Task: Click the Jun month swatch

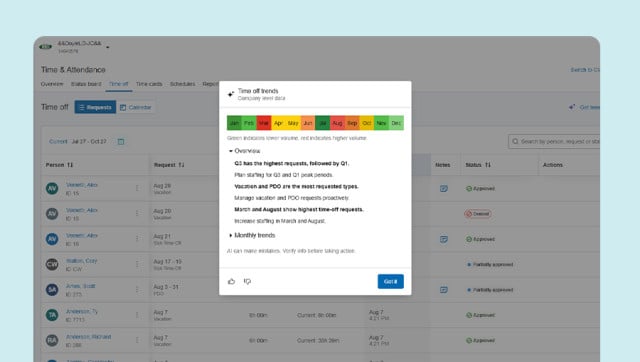Action: pyautogui.click(x=308, y=123)
